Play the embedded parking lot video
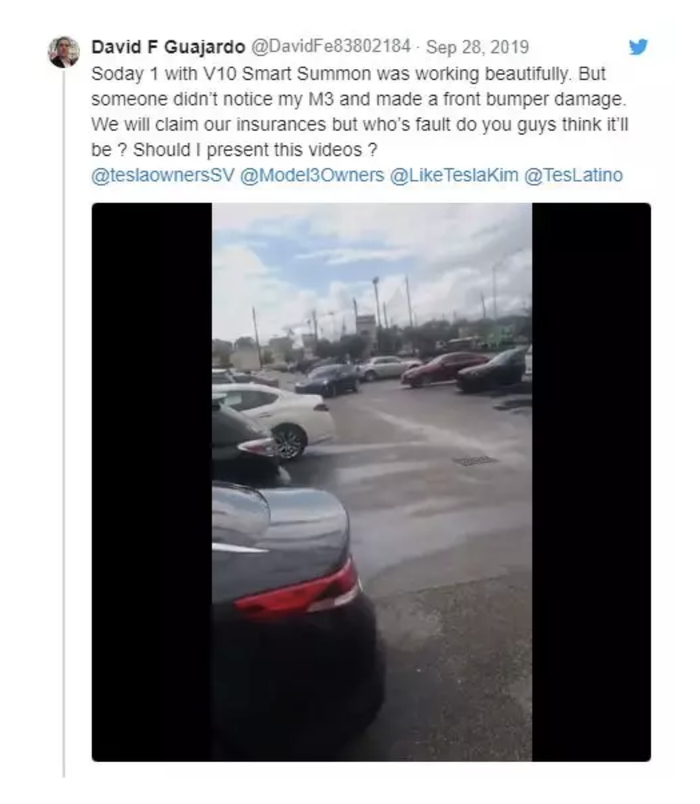Viewport: 700px width, 804px height. click(371, 482)
